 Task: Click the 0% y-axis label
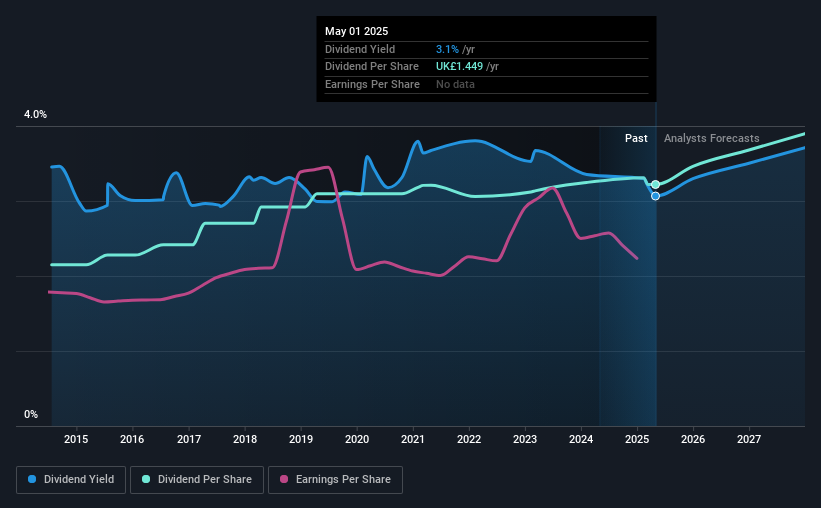[31, 414]
